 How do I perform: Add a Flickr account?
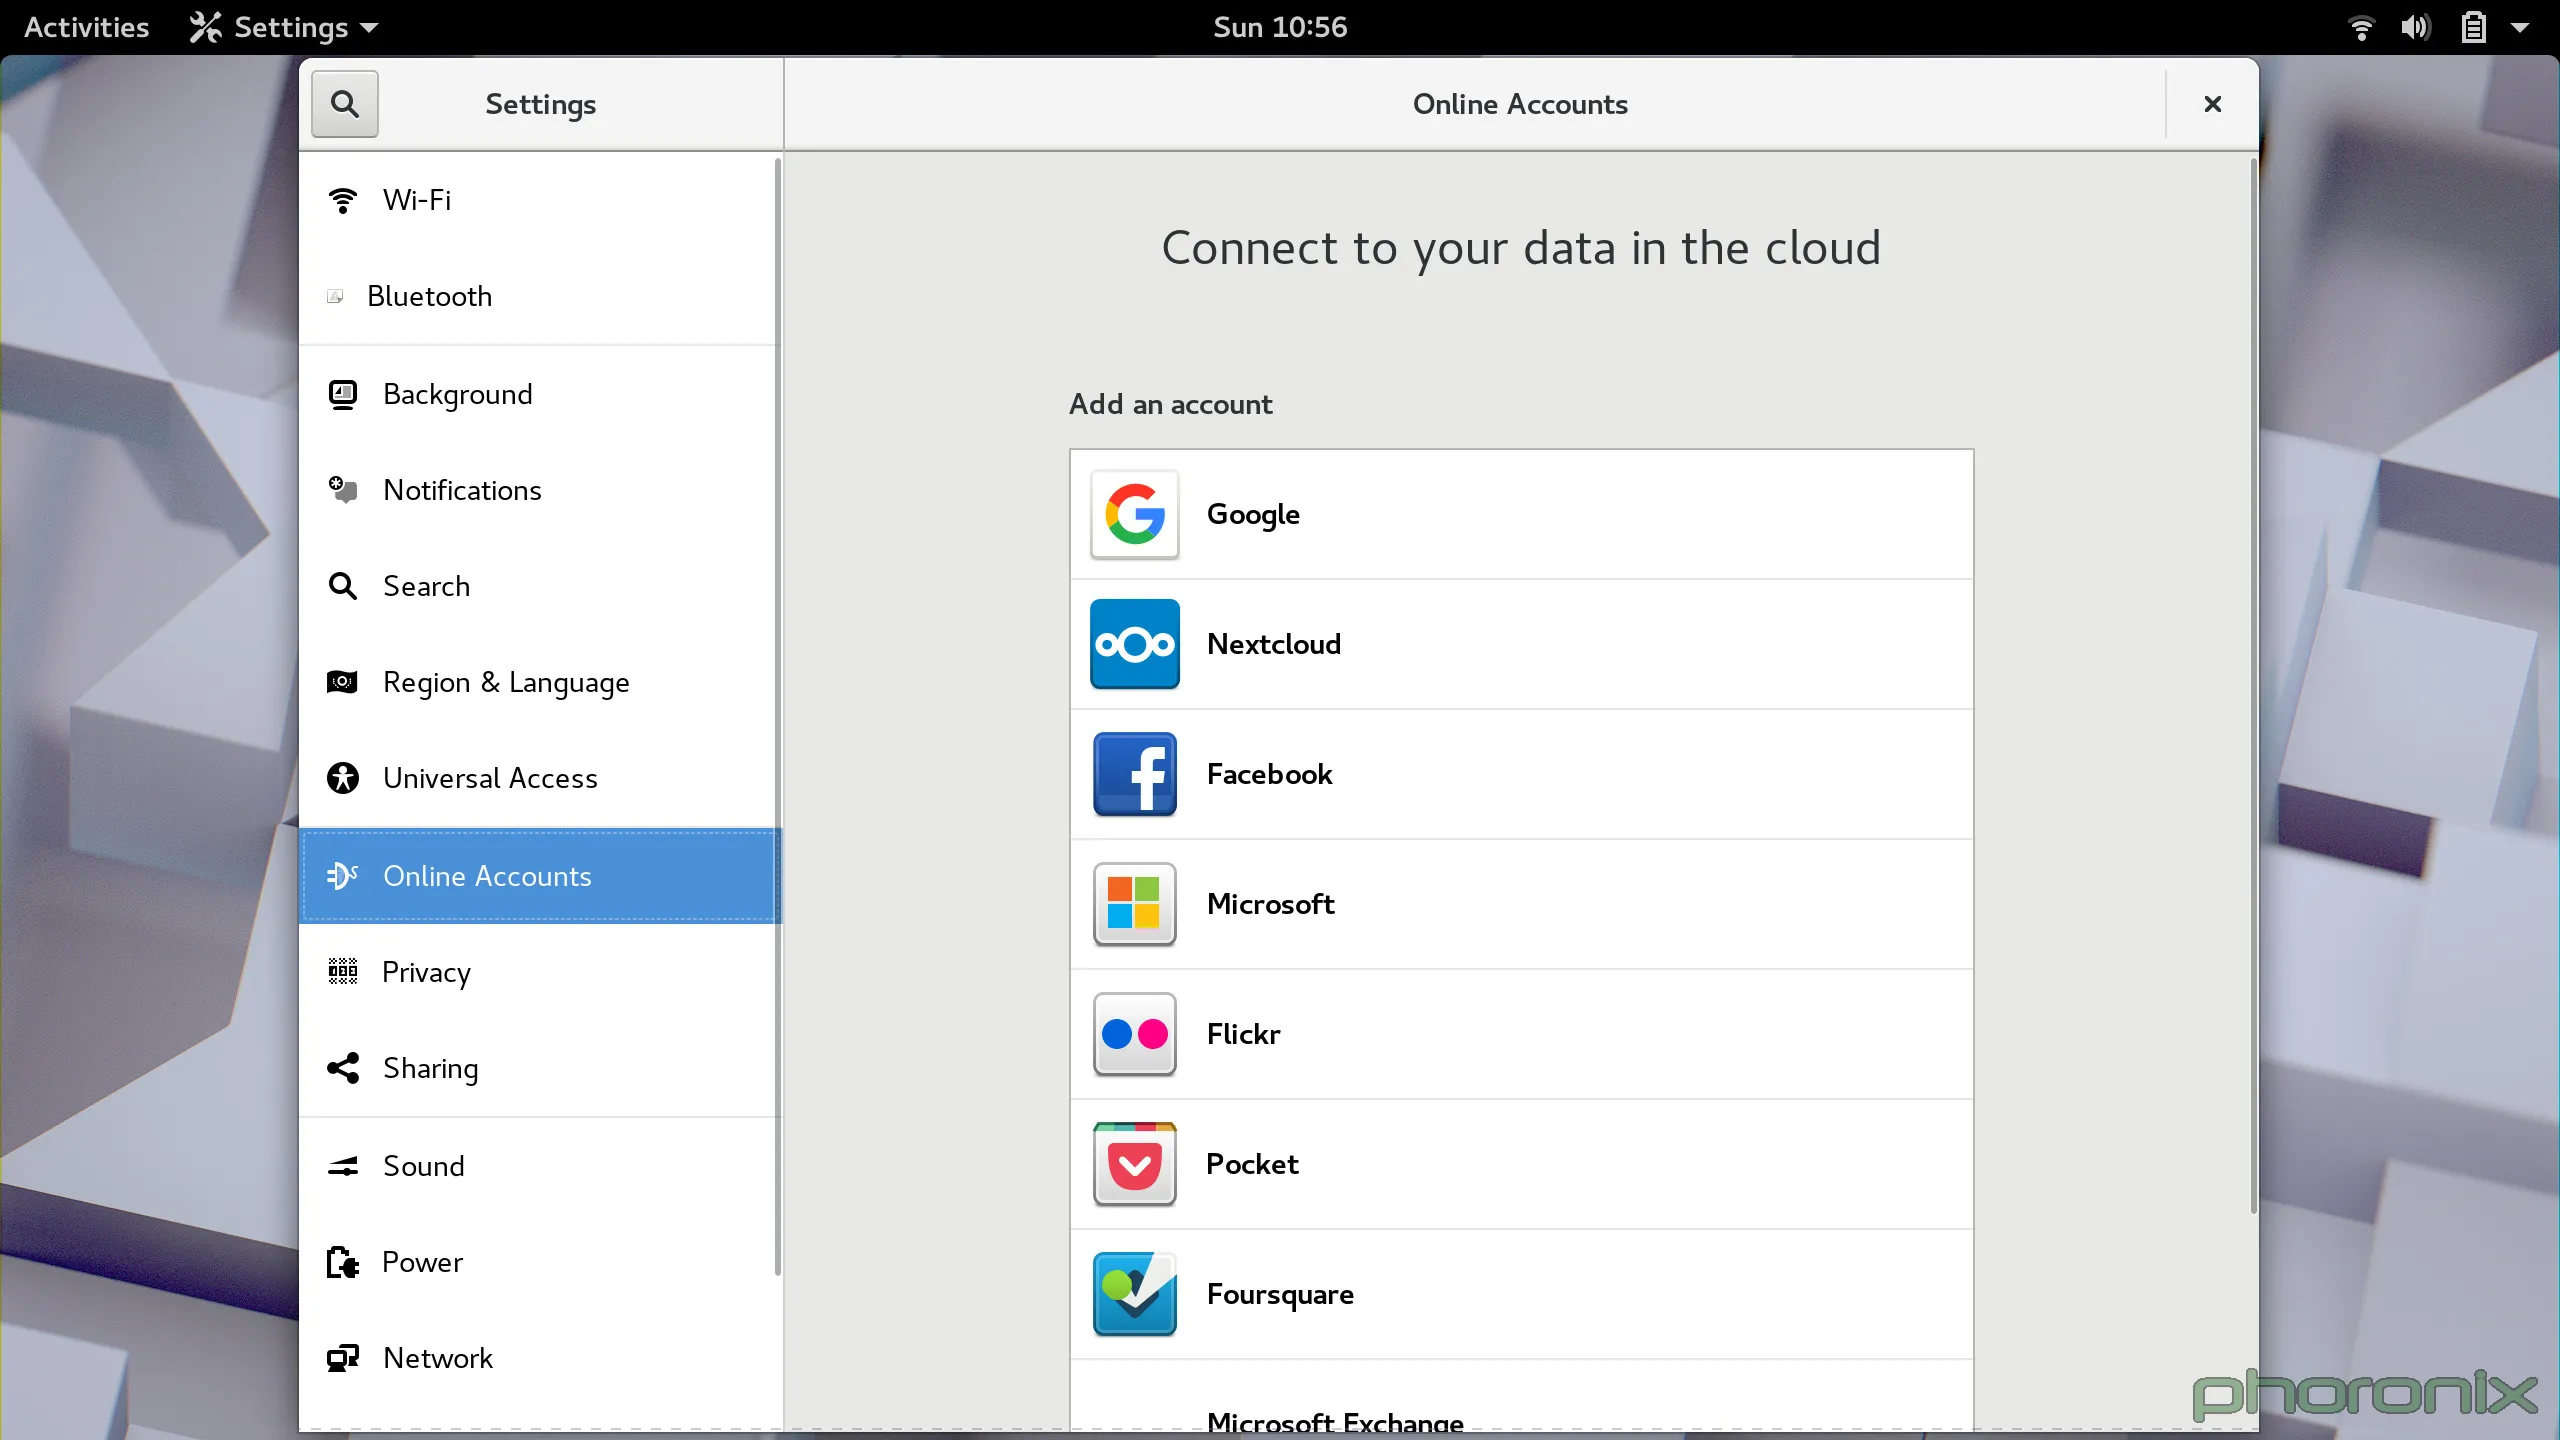tap(1521, 1034)
